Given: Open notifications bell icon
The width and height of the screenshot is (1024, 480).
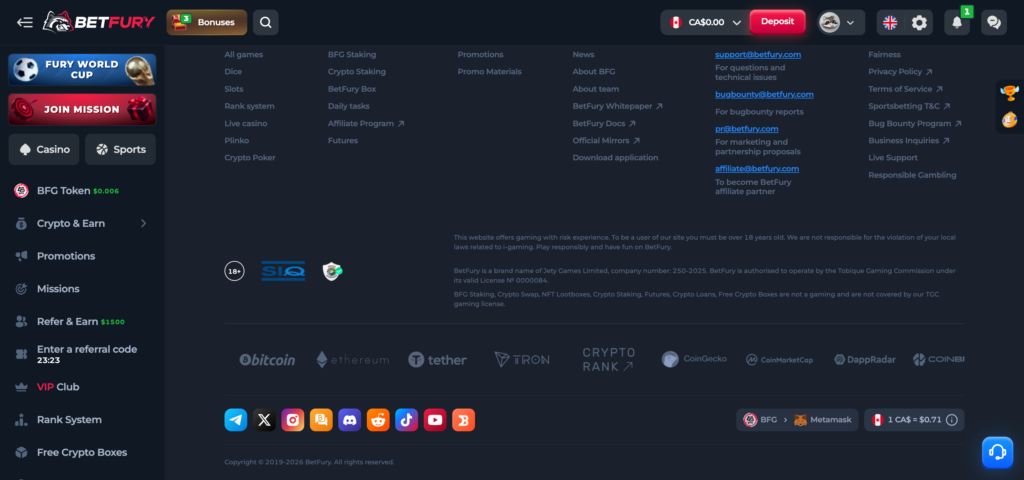Looking at the screenshot, I should point(957,22).
